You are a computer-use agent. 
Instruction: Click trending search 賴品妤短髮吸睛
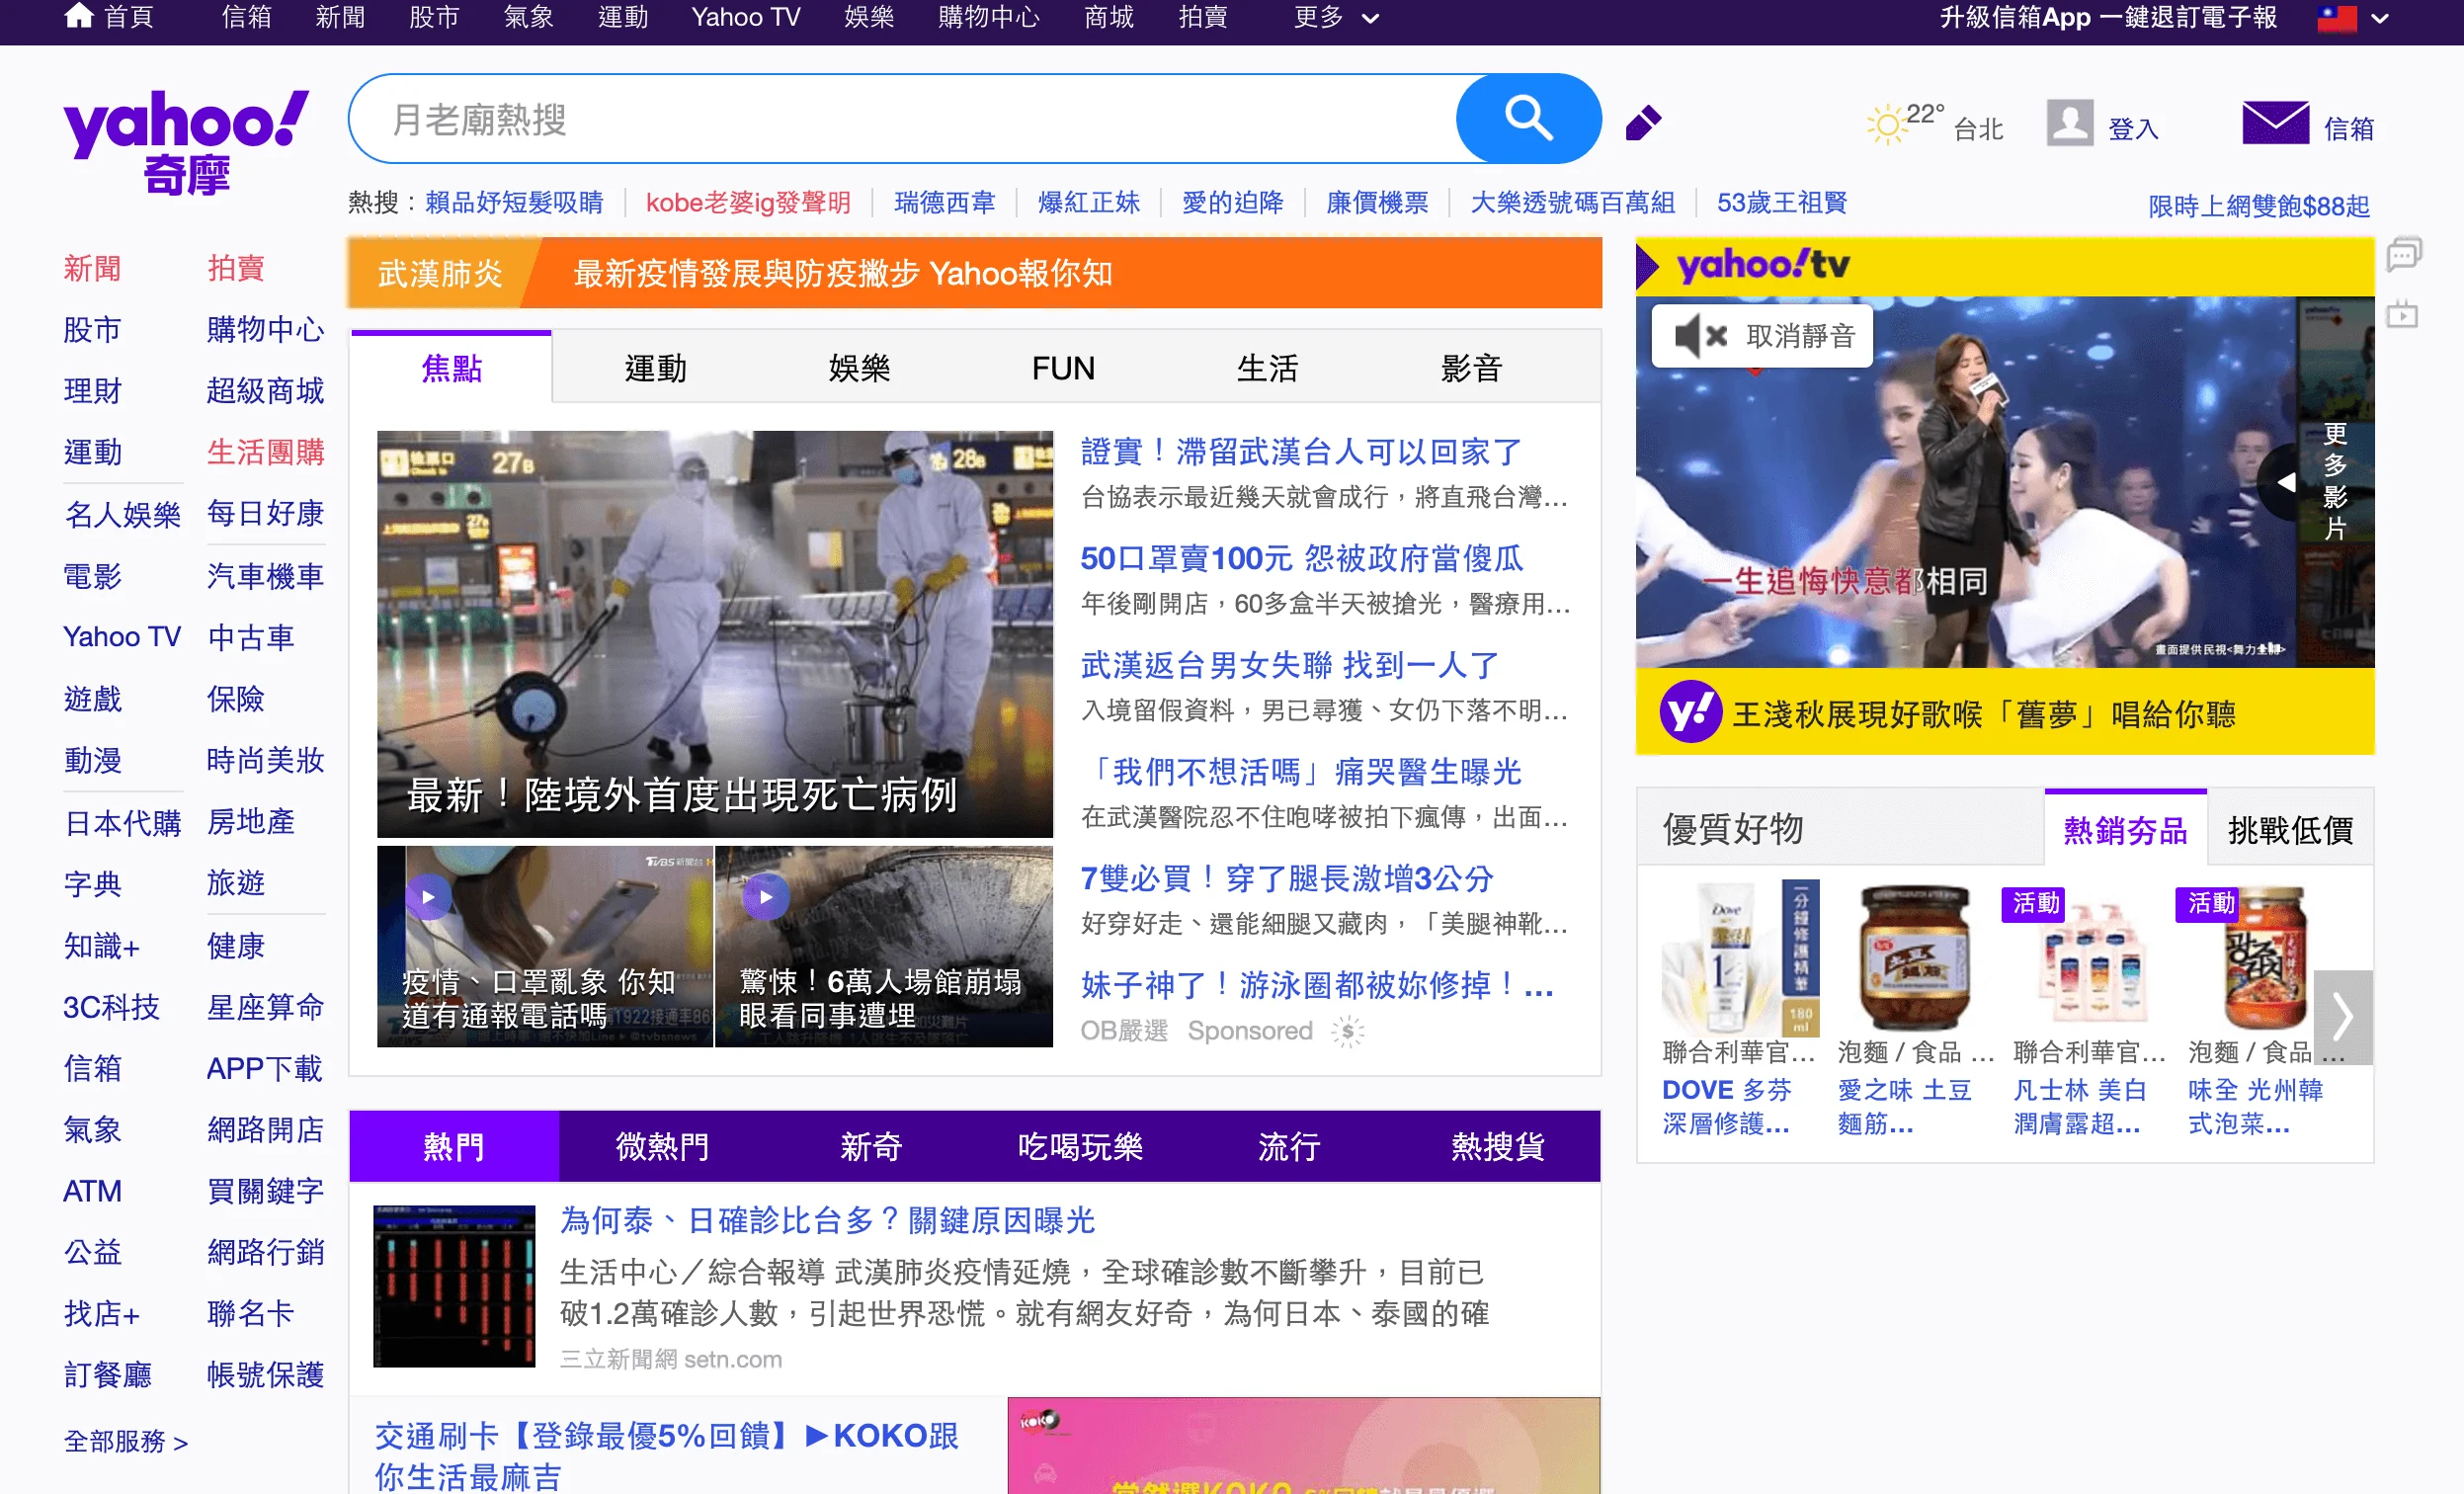click(x=514, y=202)
